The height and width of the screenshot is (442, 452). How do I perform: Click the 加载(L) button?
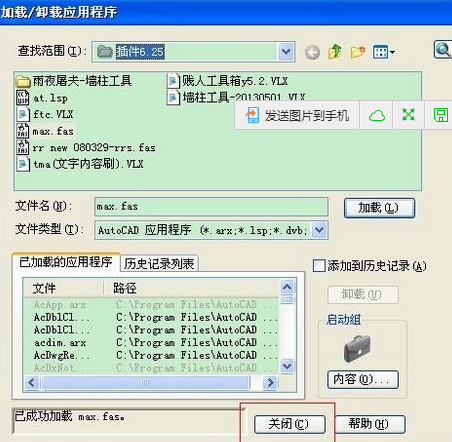pos(379,208)
